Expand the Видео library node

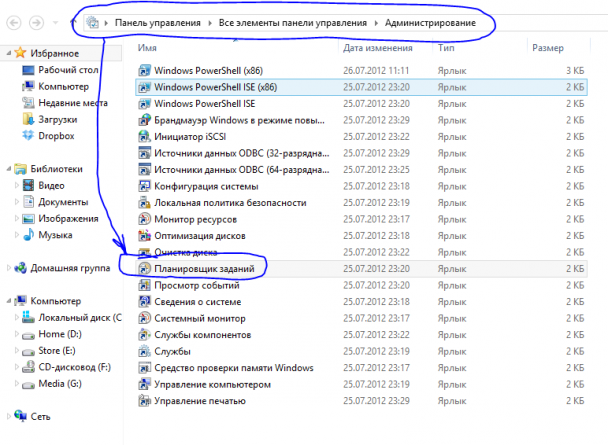(16, 185)
